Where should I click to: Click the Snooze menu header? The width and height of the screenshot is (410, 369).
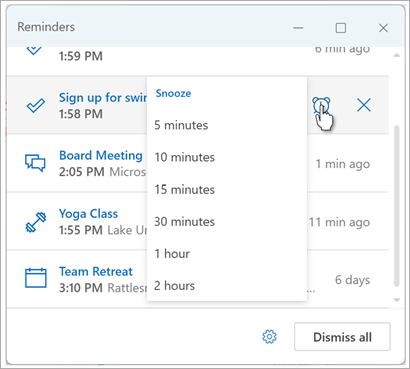click(x=173, y=93)
